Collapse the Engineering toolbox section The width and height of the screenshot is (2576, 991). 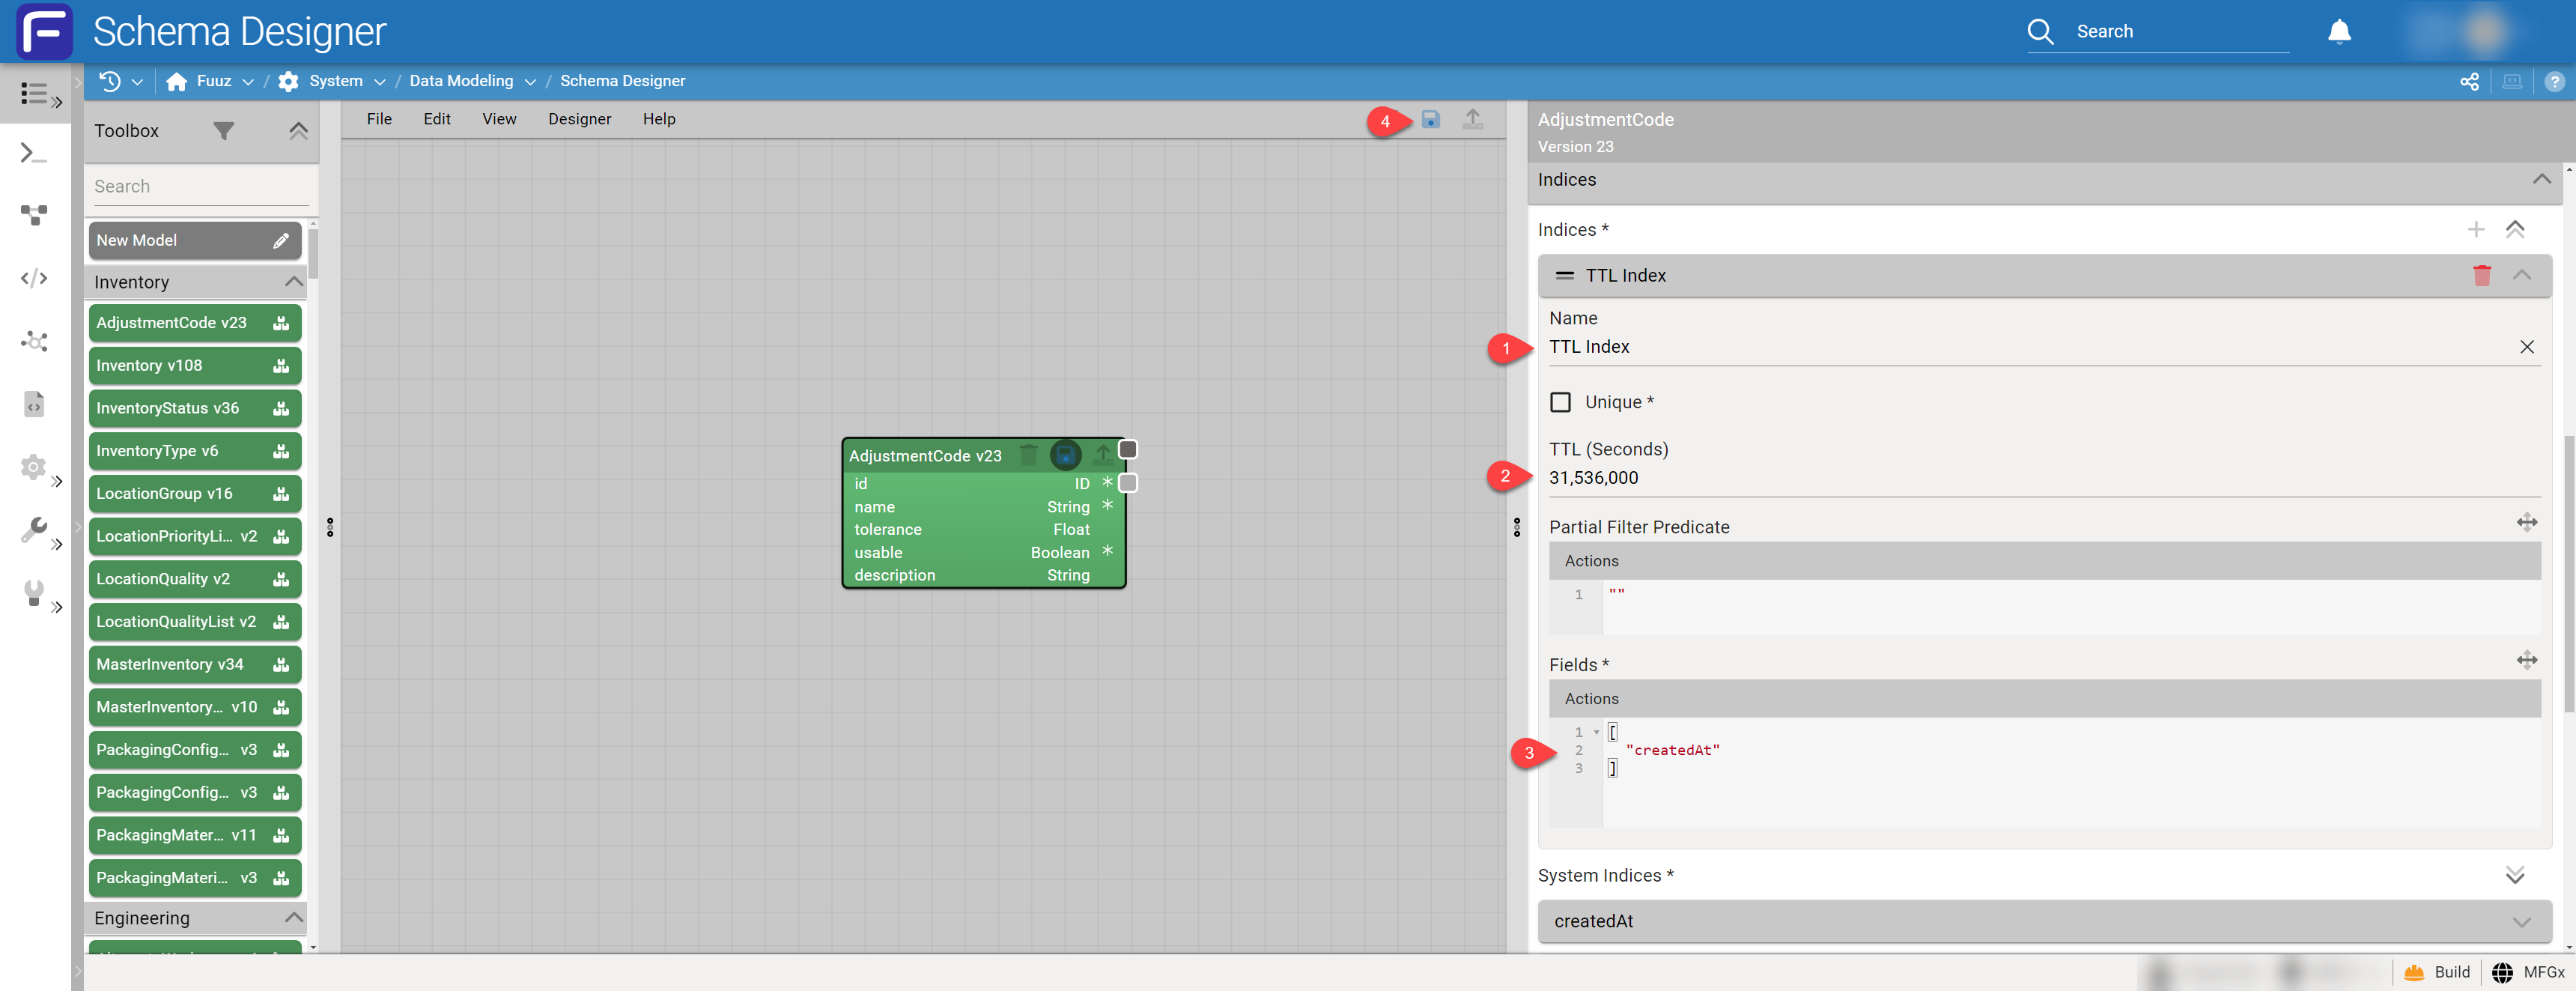294,918
